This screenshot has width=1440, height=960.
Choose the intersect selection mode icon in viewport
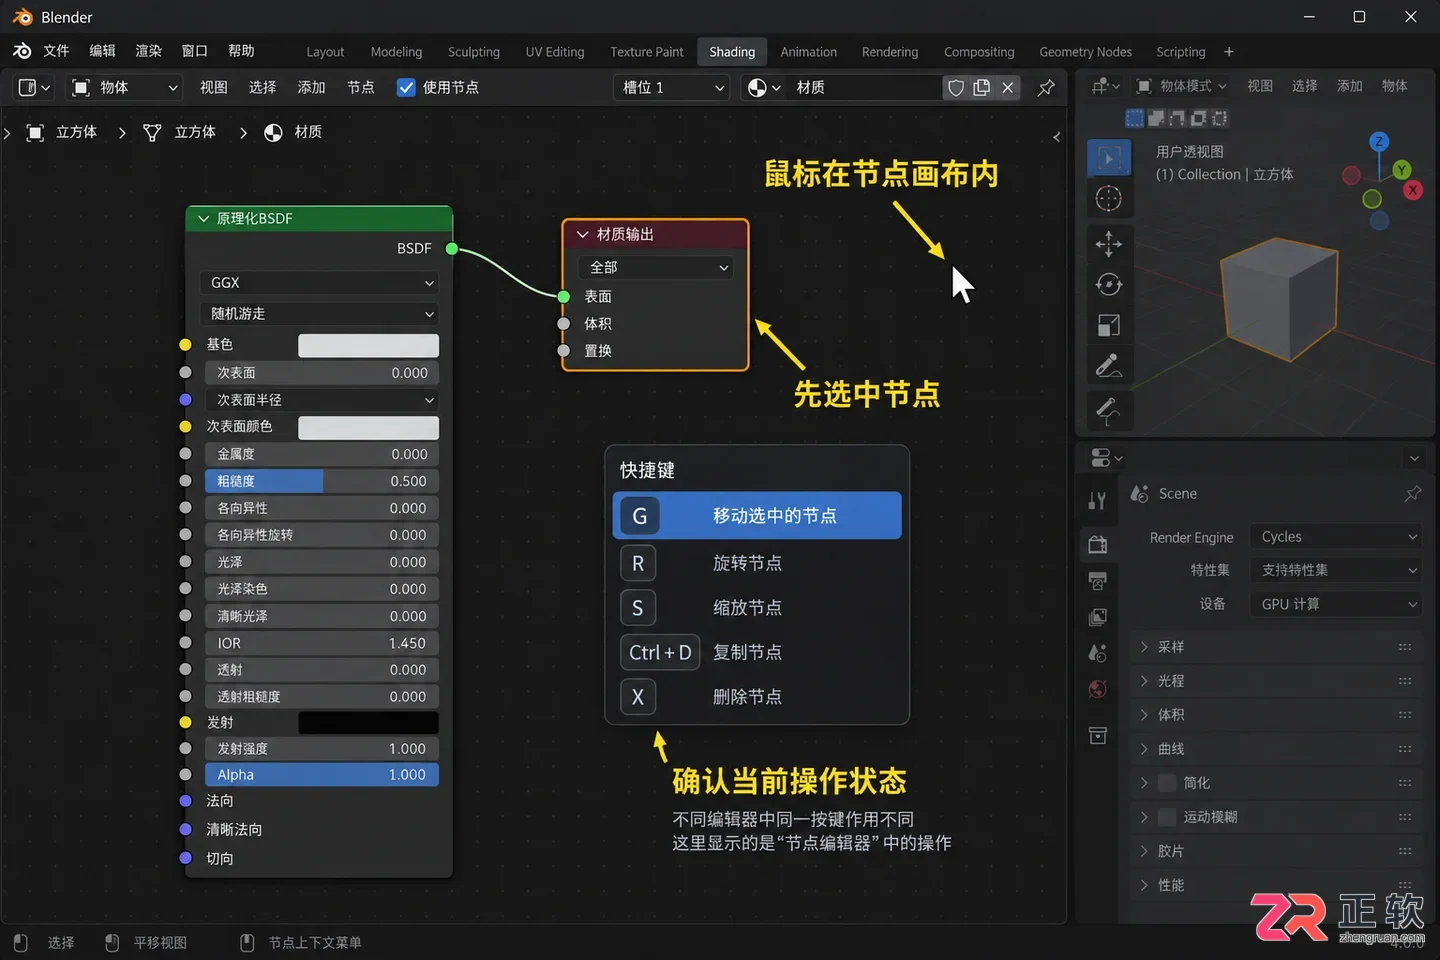1219,118
